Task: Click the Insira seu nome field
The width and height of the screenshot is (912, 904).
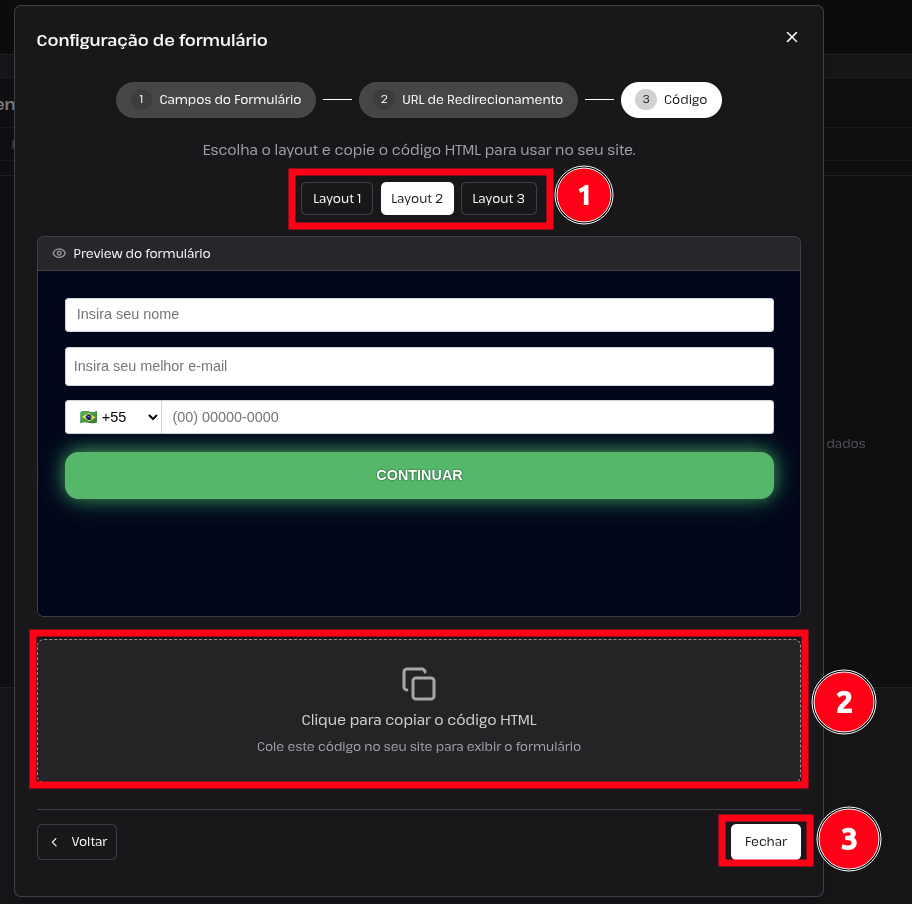Action: click(419, 315)
